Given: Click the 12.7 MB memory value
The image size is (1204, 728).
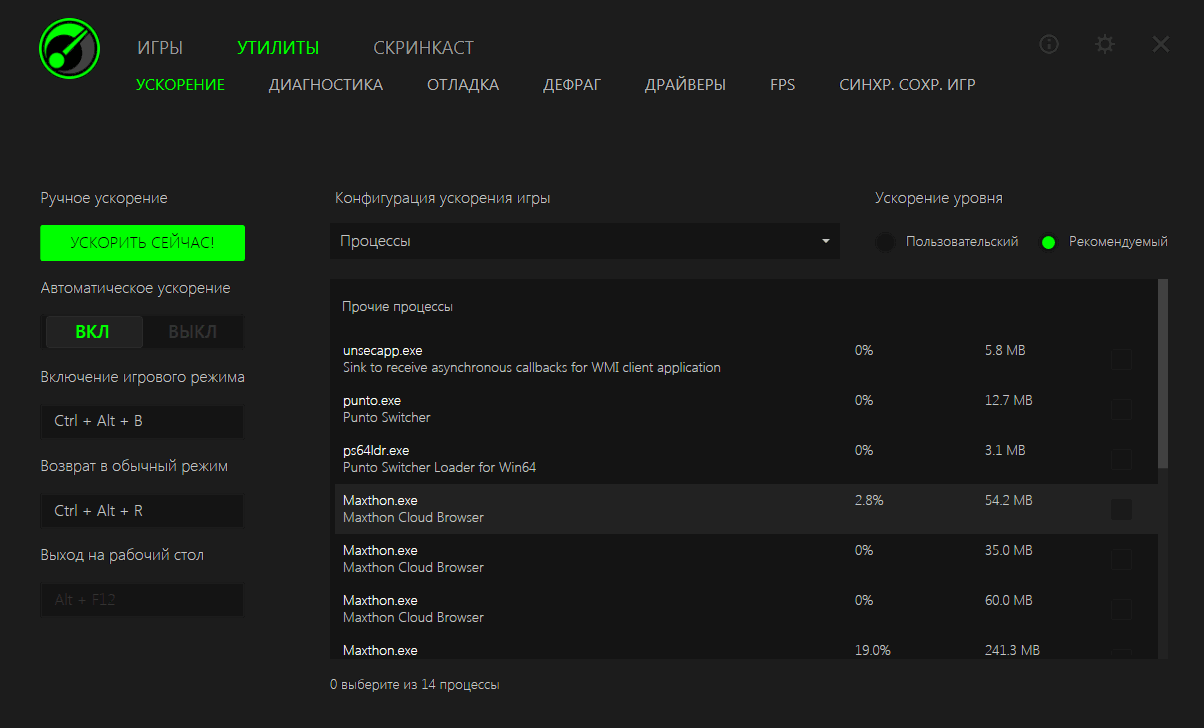Looking at the screenshot, I should click(1008, 400).
